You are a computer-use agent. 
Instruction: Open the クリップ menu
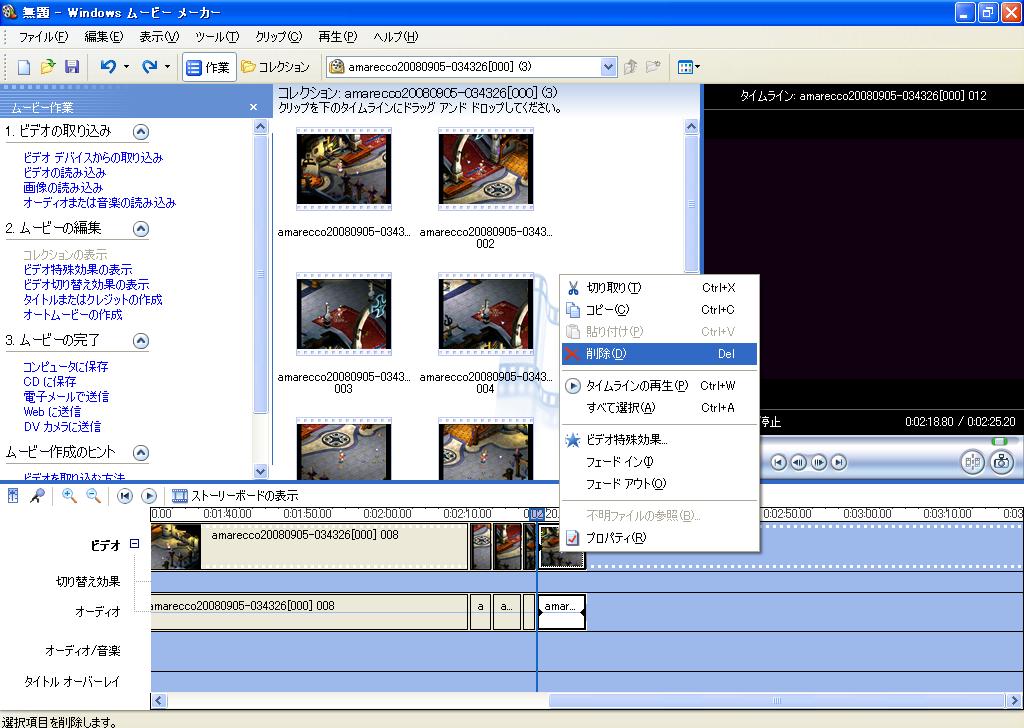278,37
